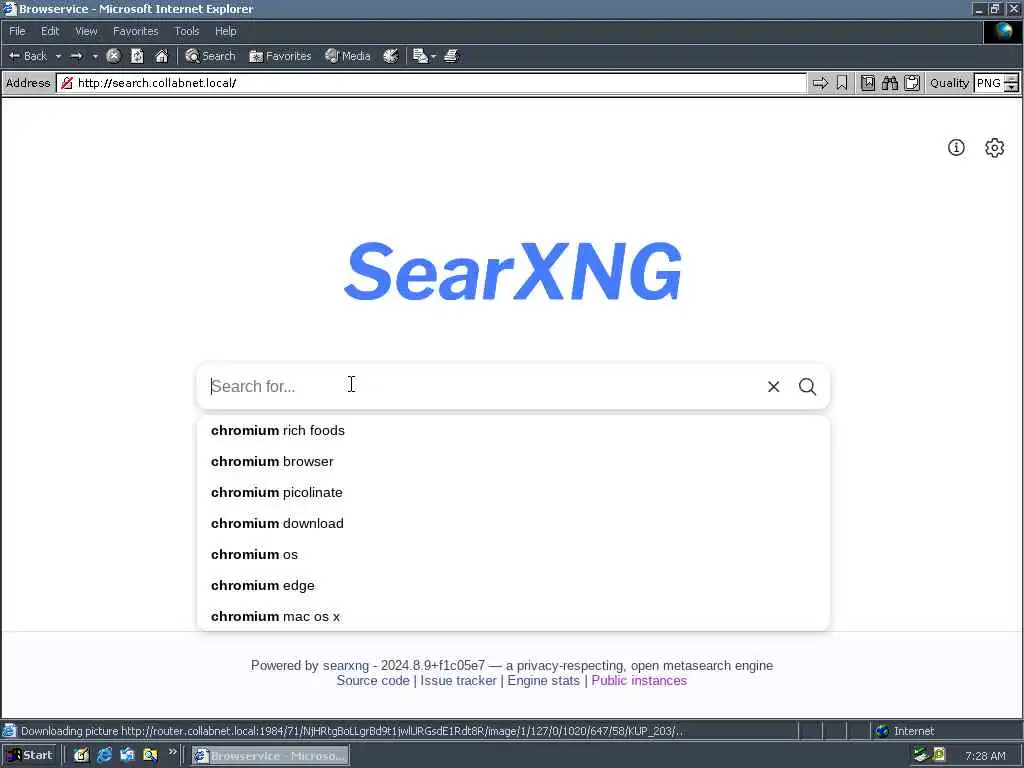Open the SearXNG preferences gear icon
The image size is (1024, 768).
[995, 148]
